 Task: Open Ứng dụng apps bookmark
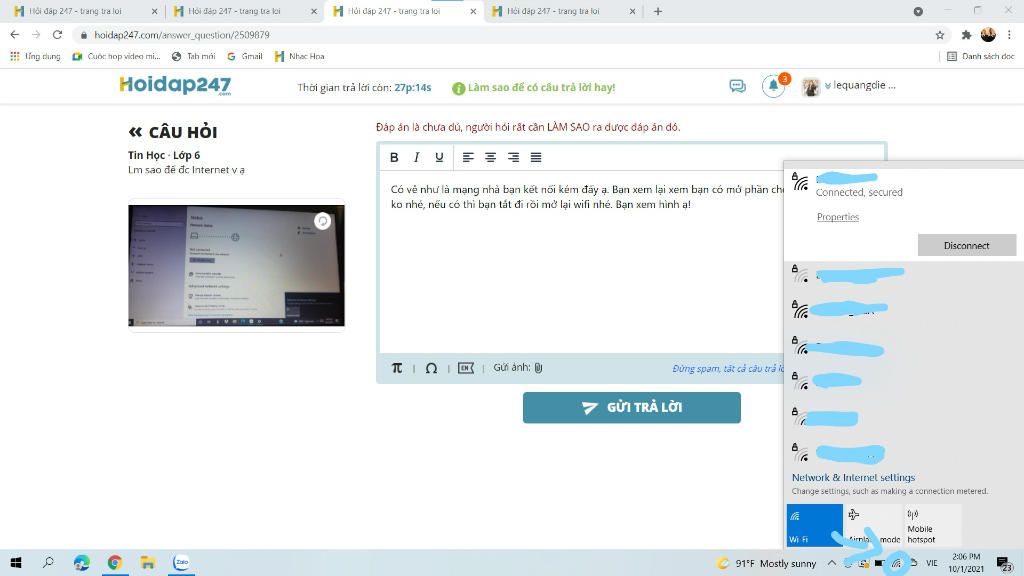(35, 57)
